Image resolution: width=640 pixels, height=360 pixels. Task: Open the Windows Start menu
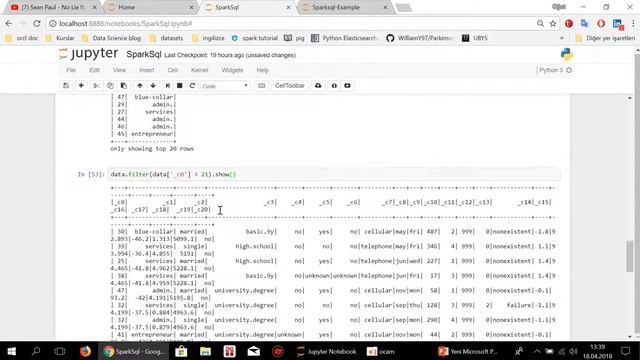pyautogui.click(x=11, y=351)
